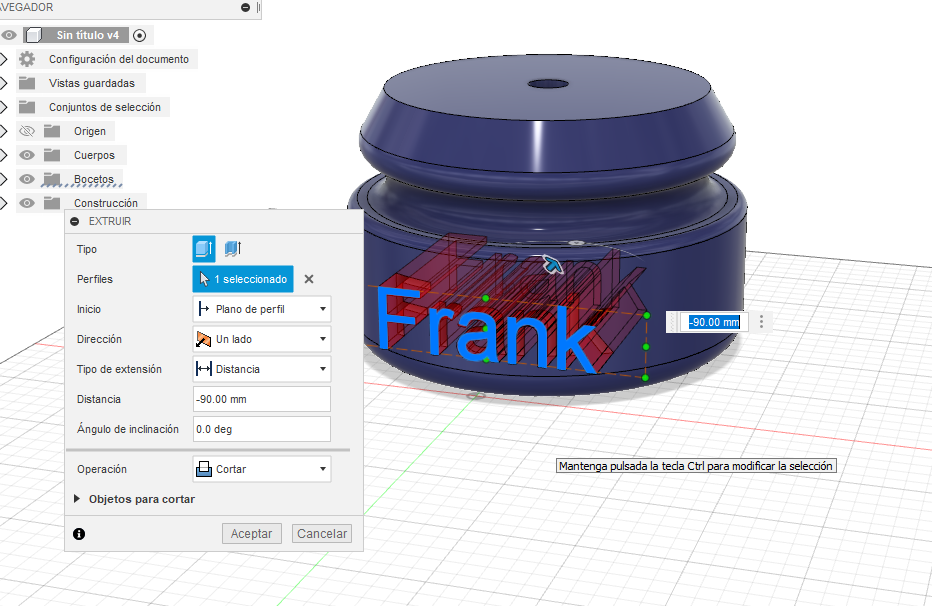Click the Cancelar button
The height and width of the screenshot is (606, 932).
click(322, 534)
